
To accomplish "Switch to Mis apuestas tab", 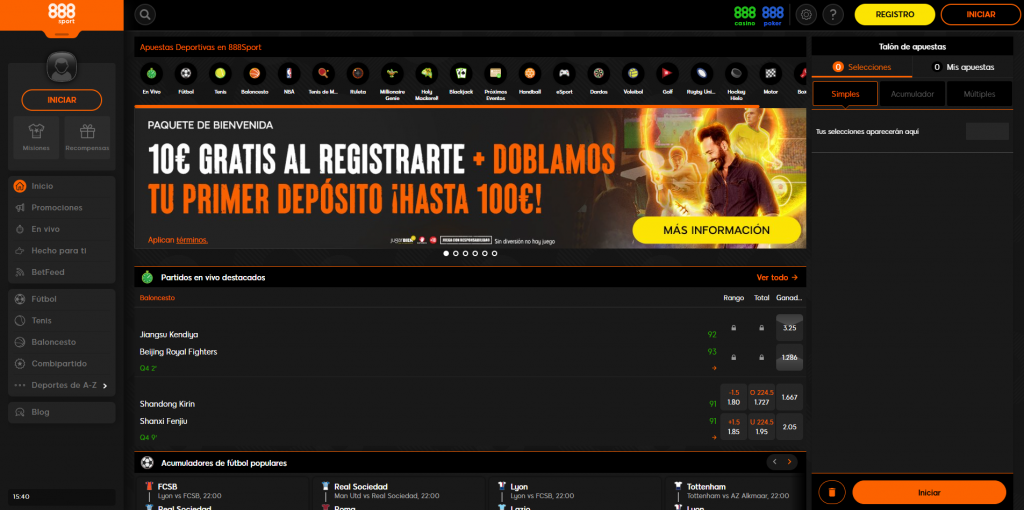I will click(x=963, y=67).
